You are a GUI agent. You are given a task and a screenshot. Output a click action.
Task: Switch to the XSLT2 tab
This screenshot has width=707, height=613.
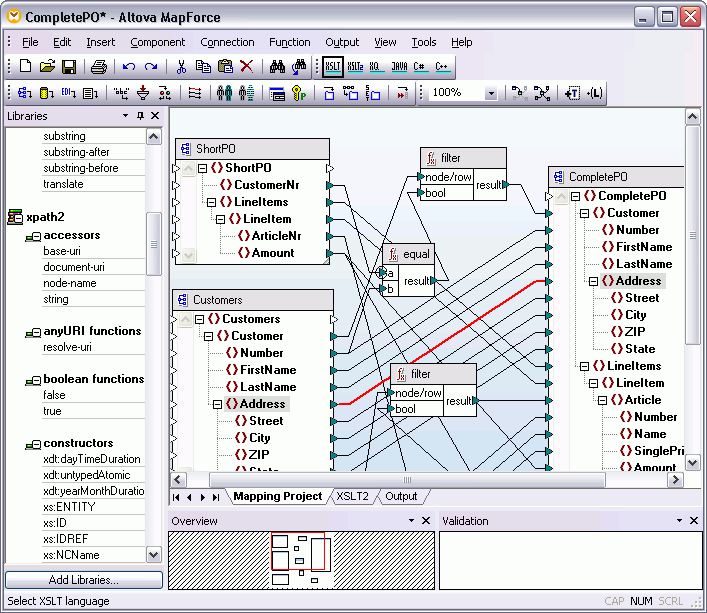point(352,496)
